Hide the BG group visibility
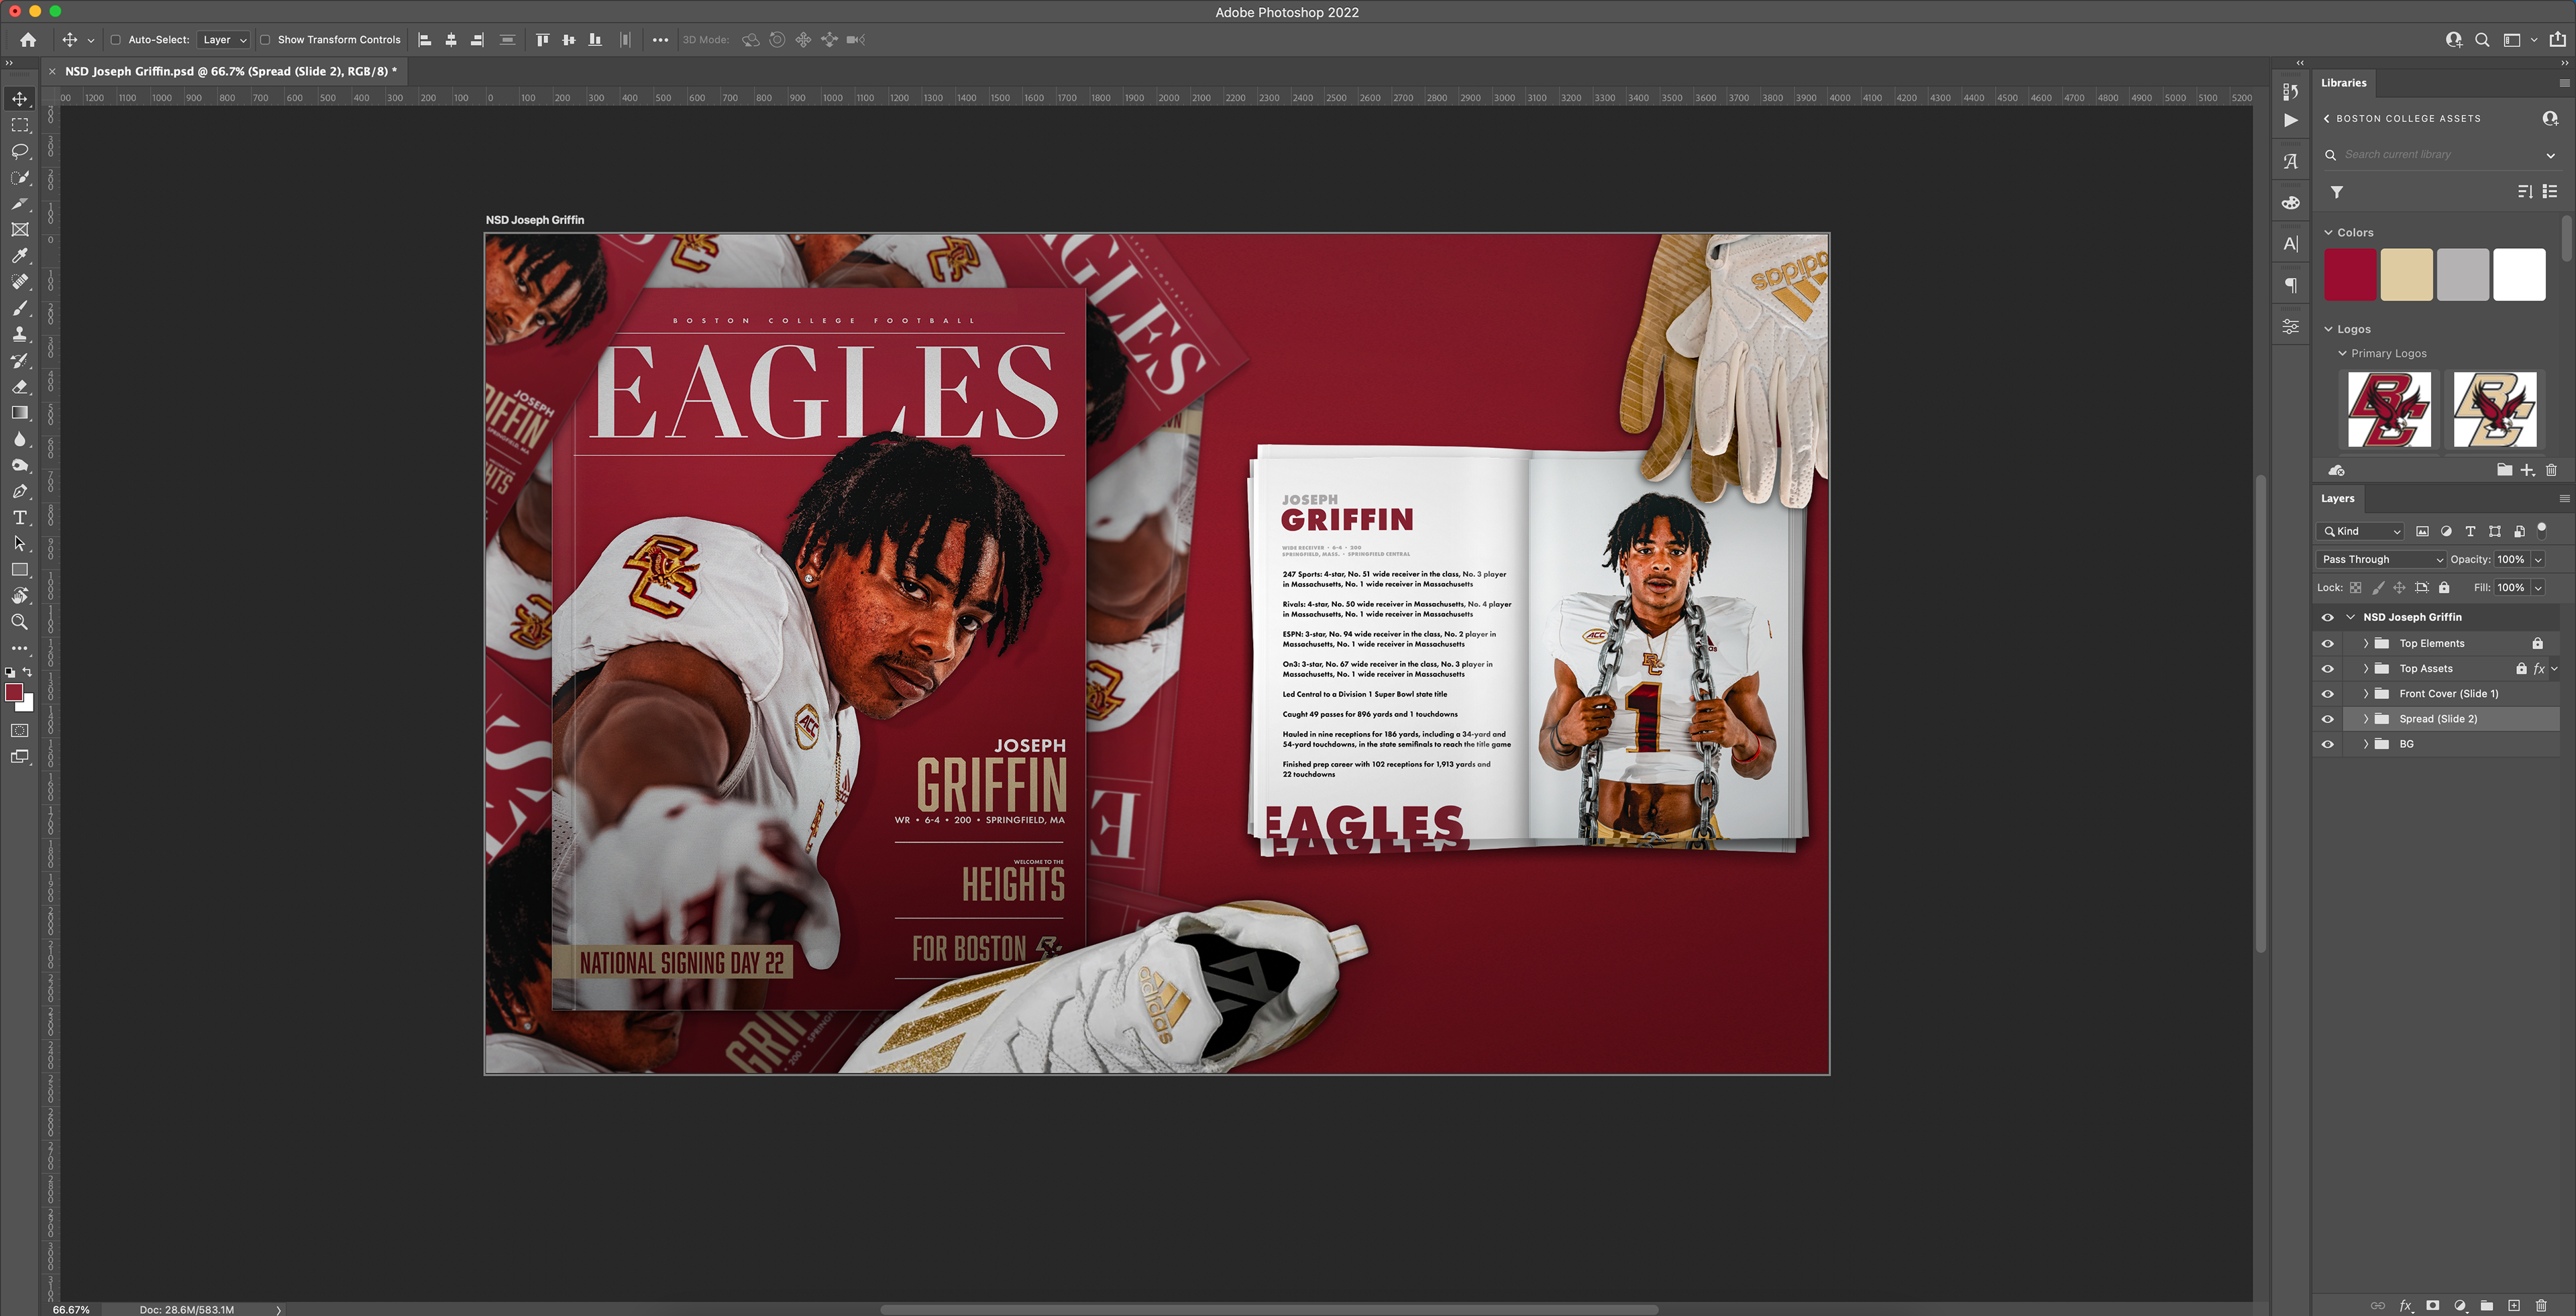Screen dimensions: 2576x1316 (x=2327, y=744)
